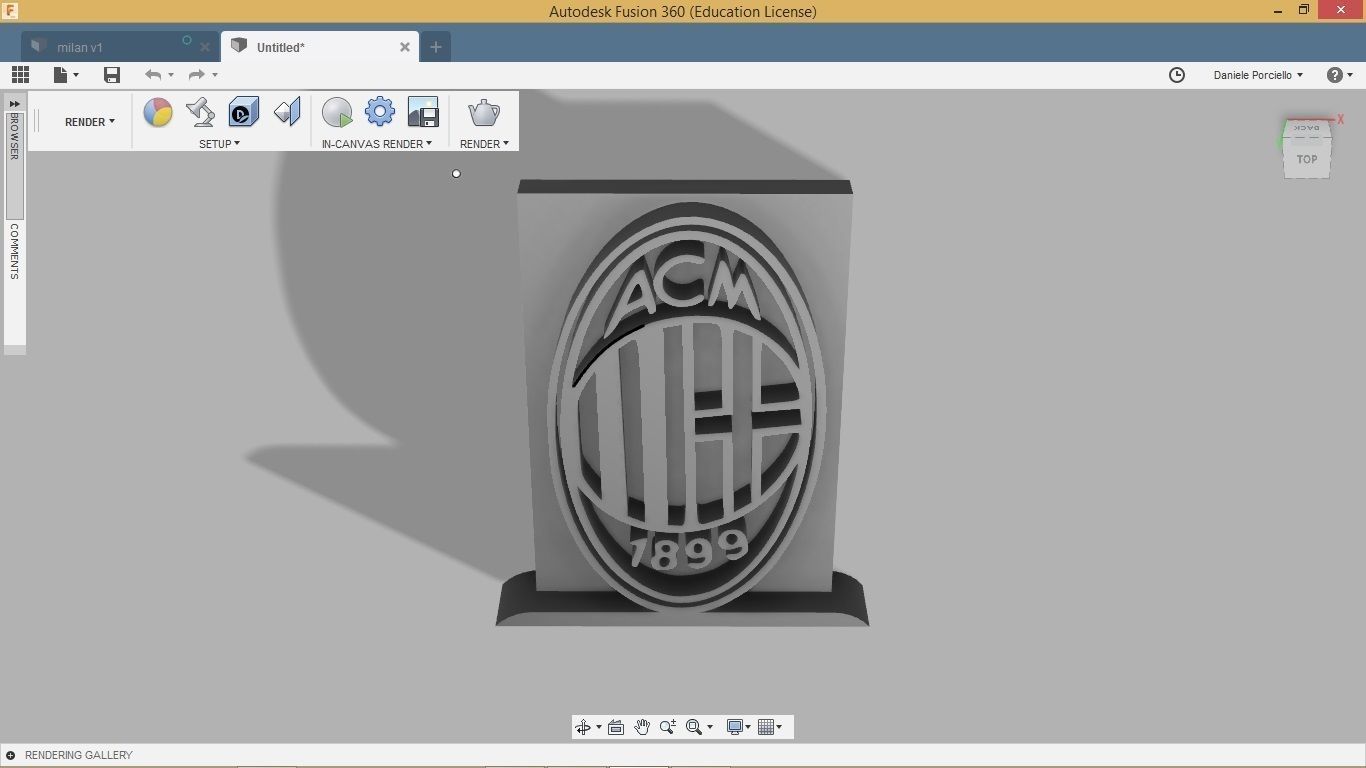Viewport: 1366px width, 768px height.
Task: Click the Redo arrow
Action: pyautogui.click(x=196, y=75)
